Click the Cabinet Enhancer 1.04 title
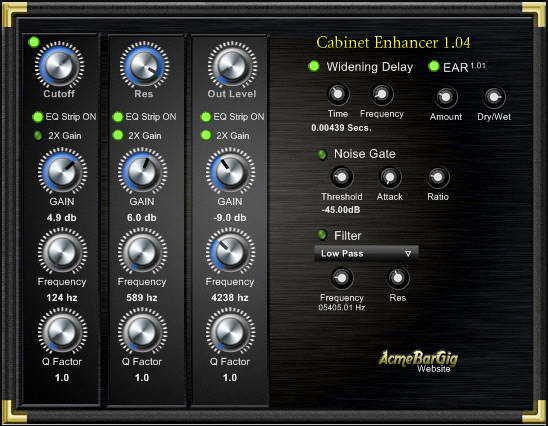This screenshot has height=426, width=548. coord(393,43)
